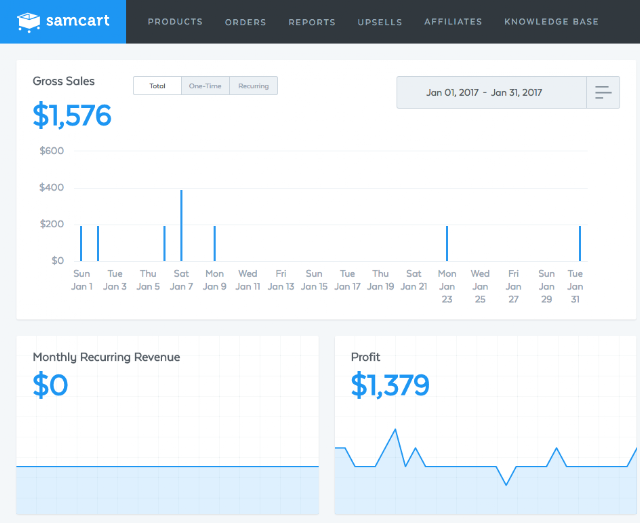Click the SamCart cart logo icon
This screenshot has width=640, height=523.
point(29,22)
